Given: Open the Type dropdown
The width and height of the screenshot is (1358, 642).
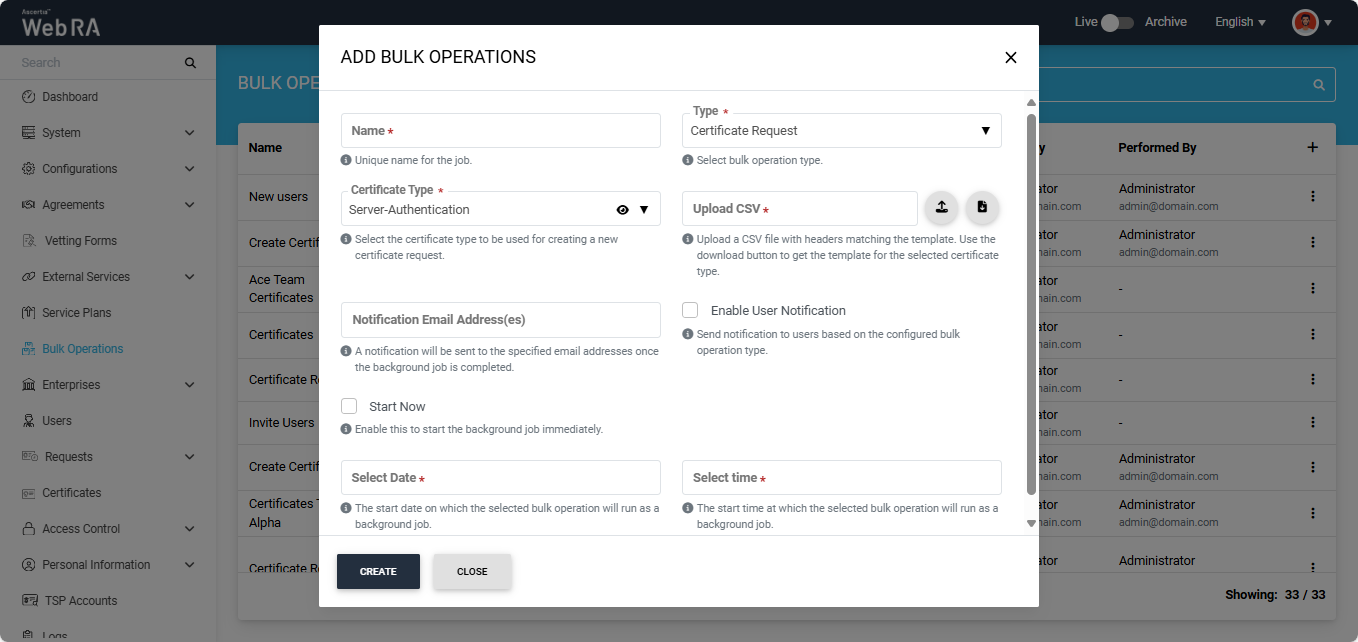Looking at the screenshot, I should tap(841, 131).
